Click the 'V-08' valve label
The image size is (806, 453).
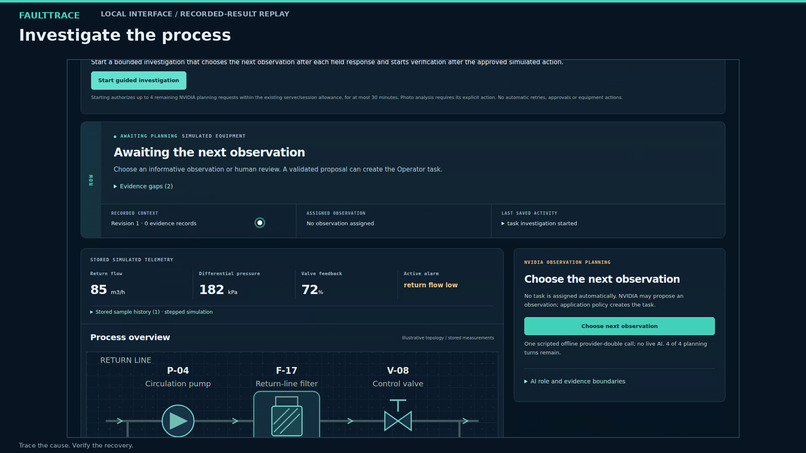click(398, 370)
